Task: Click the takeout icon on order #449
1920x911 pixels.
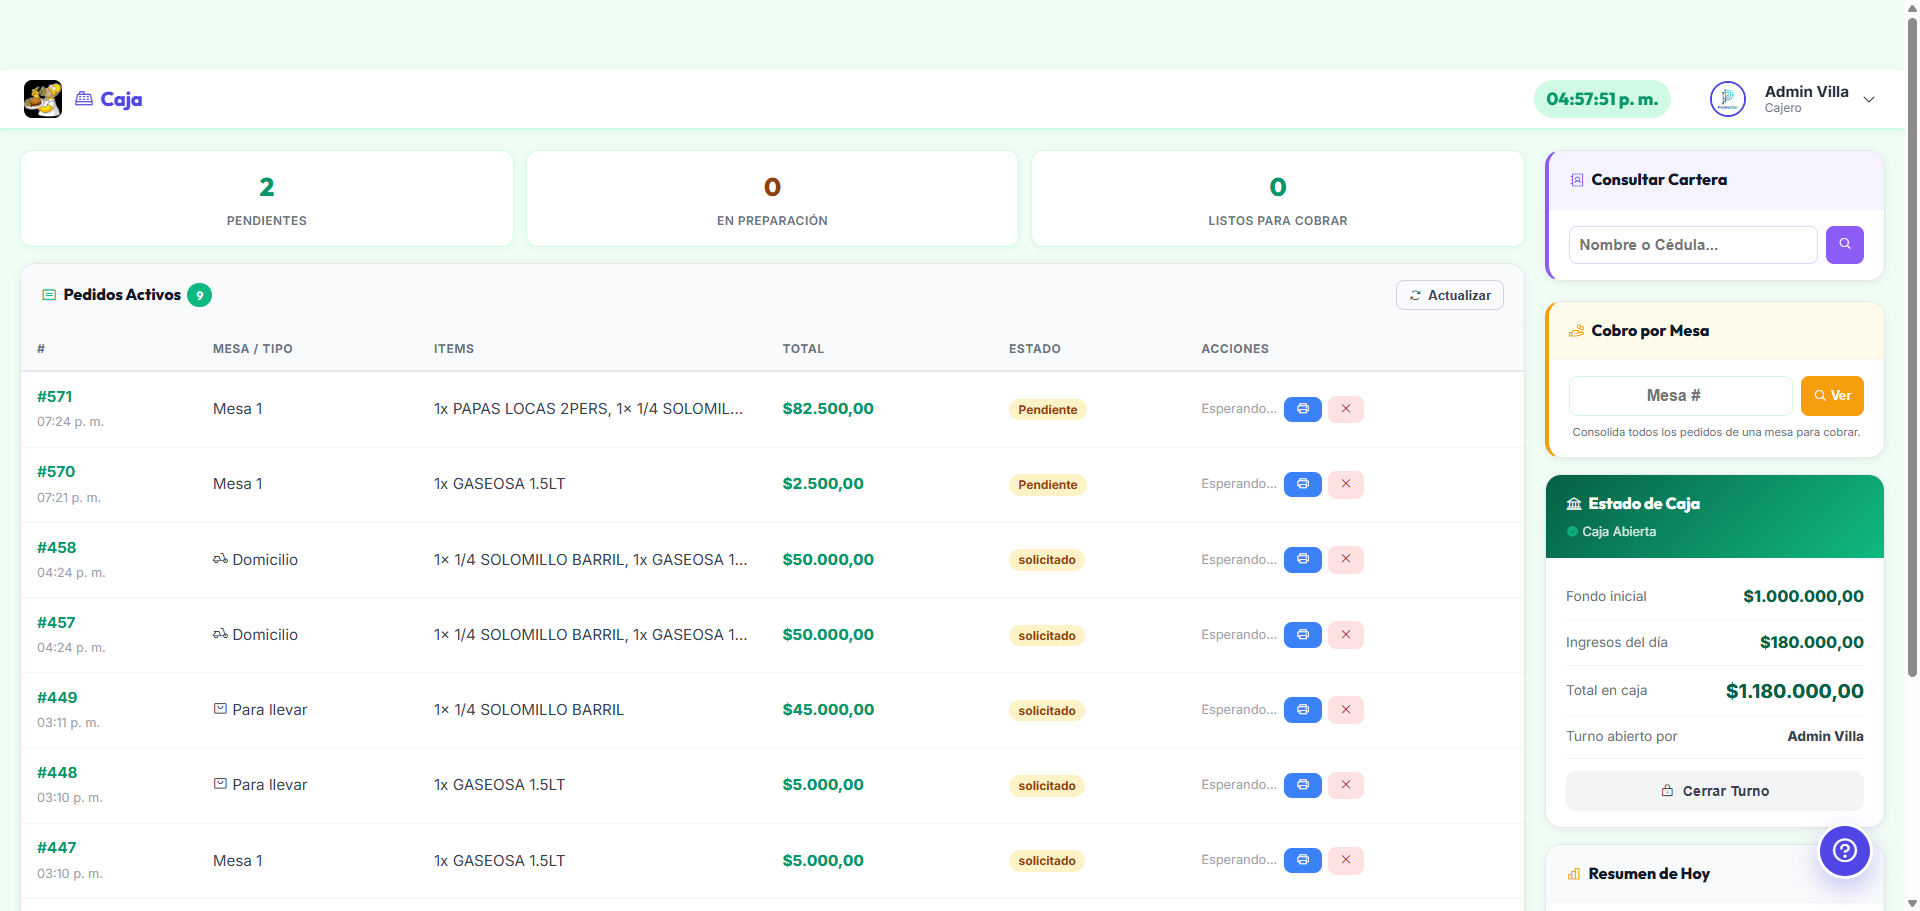Action: click(221, 709)
